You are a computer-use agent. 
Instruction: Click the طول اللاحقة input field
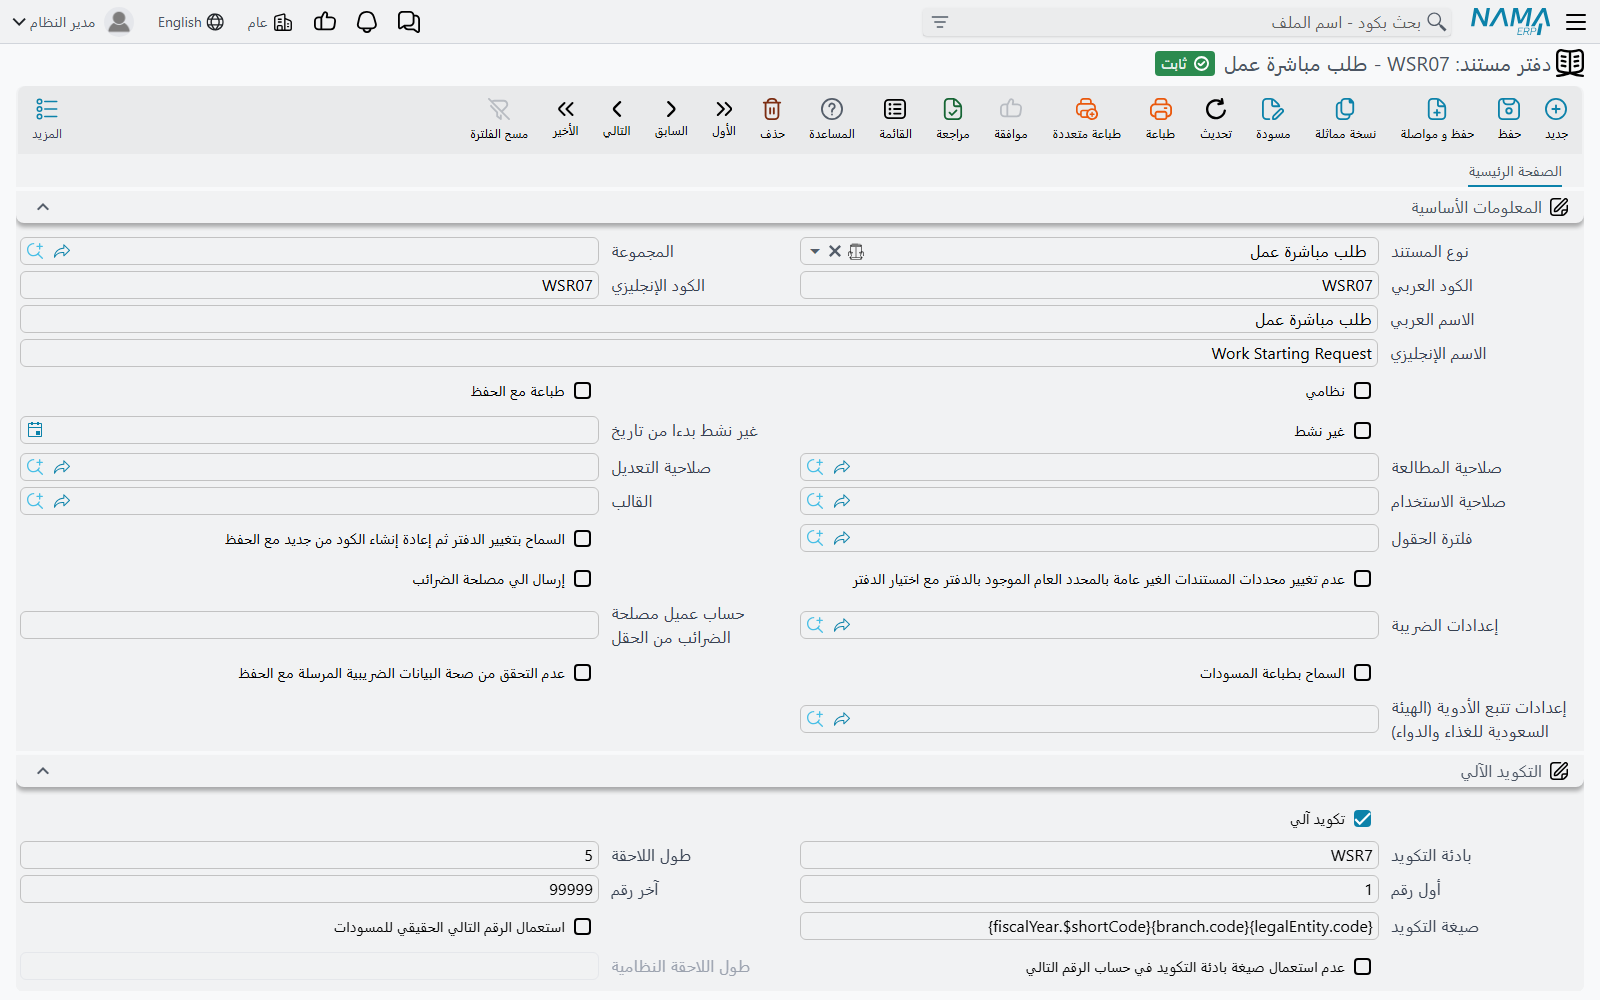(x=309, y=855)
